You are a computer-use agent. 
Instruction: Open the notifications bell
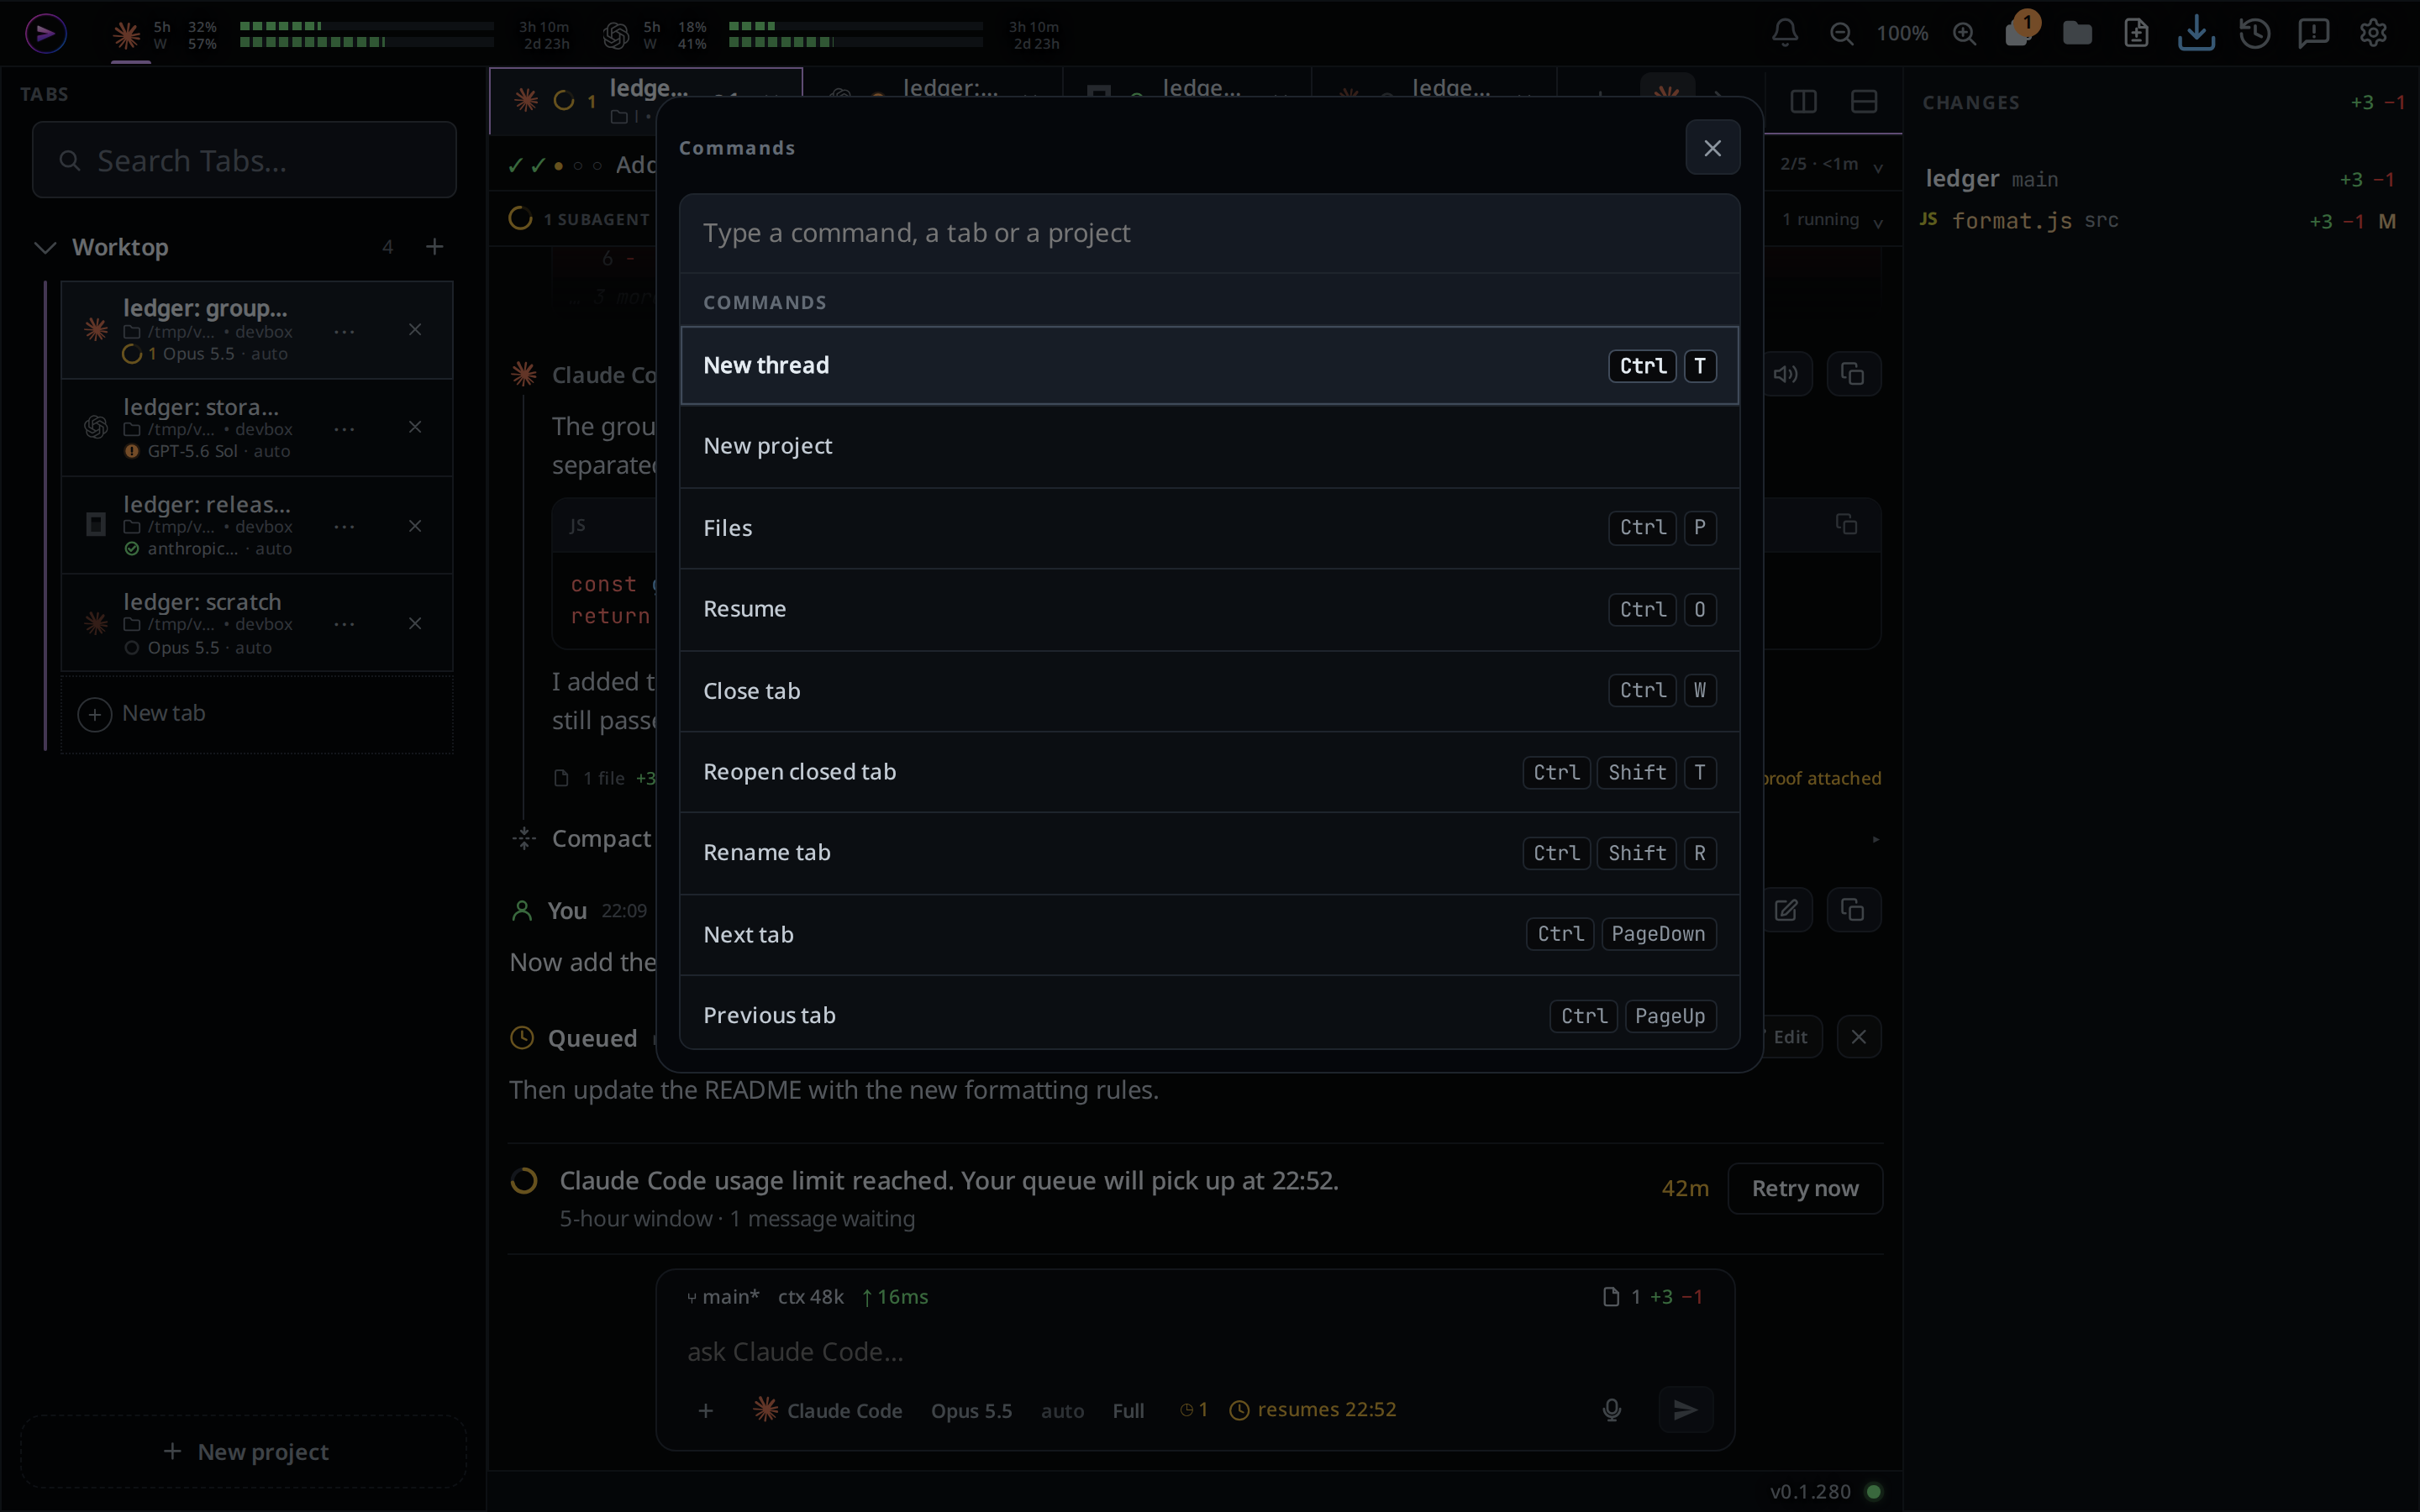point(1785,33)
